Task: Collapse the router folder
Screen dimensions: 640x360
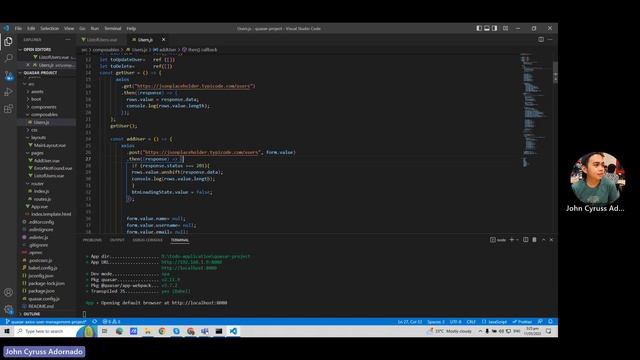Action: tap(37, 184)
